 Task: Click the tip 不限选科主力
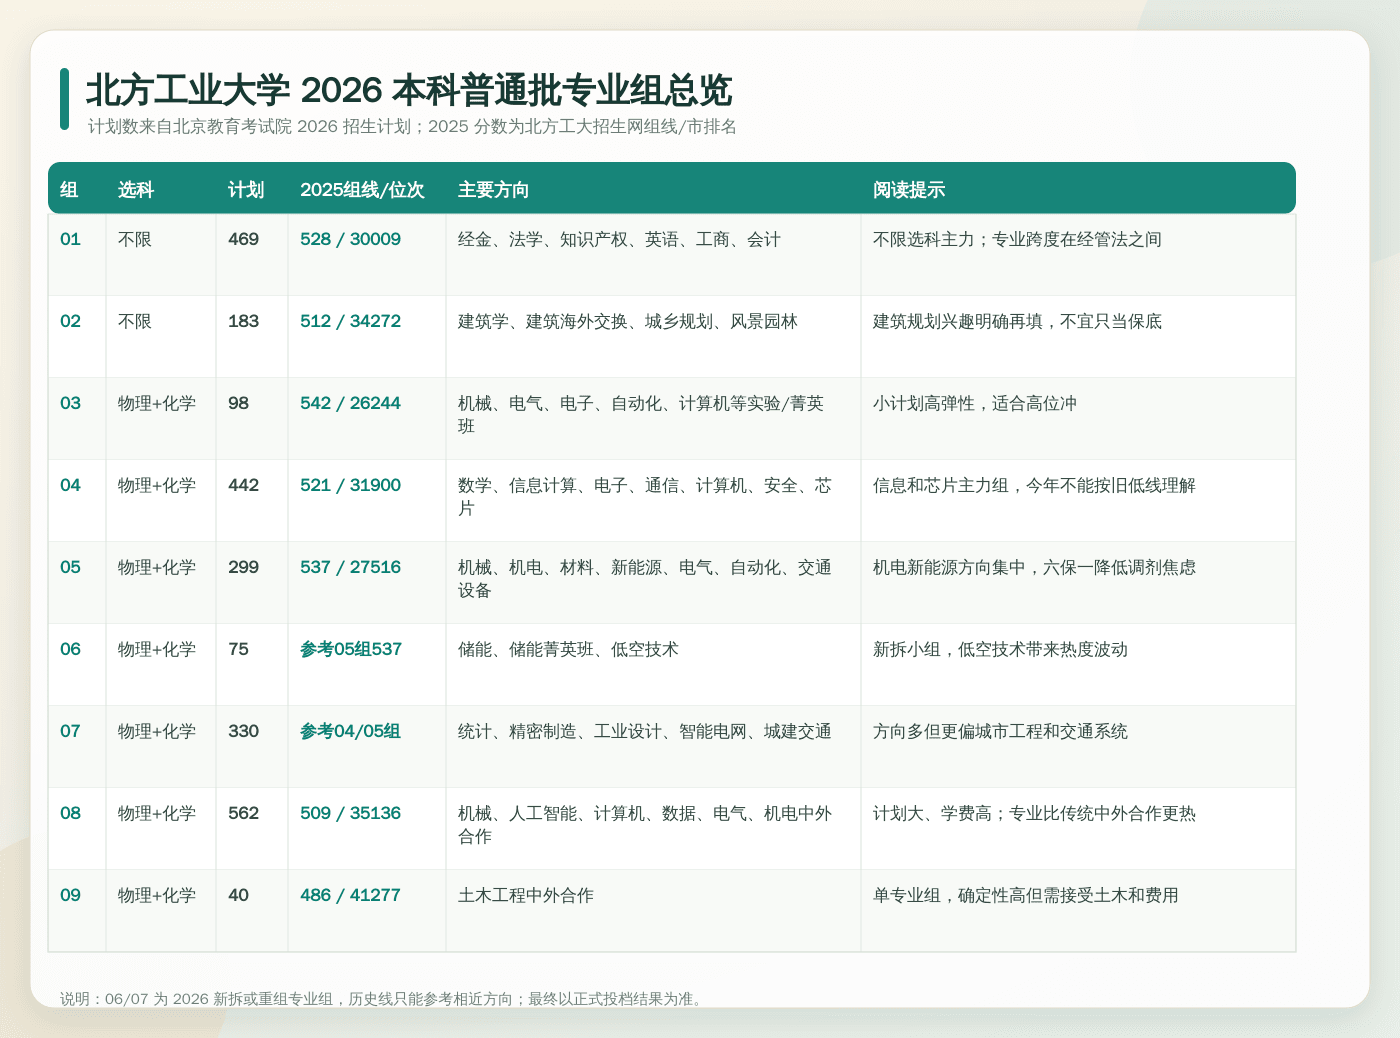click(x=1017, y=240)
